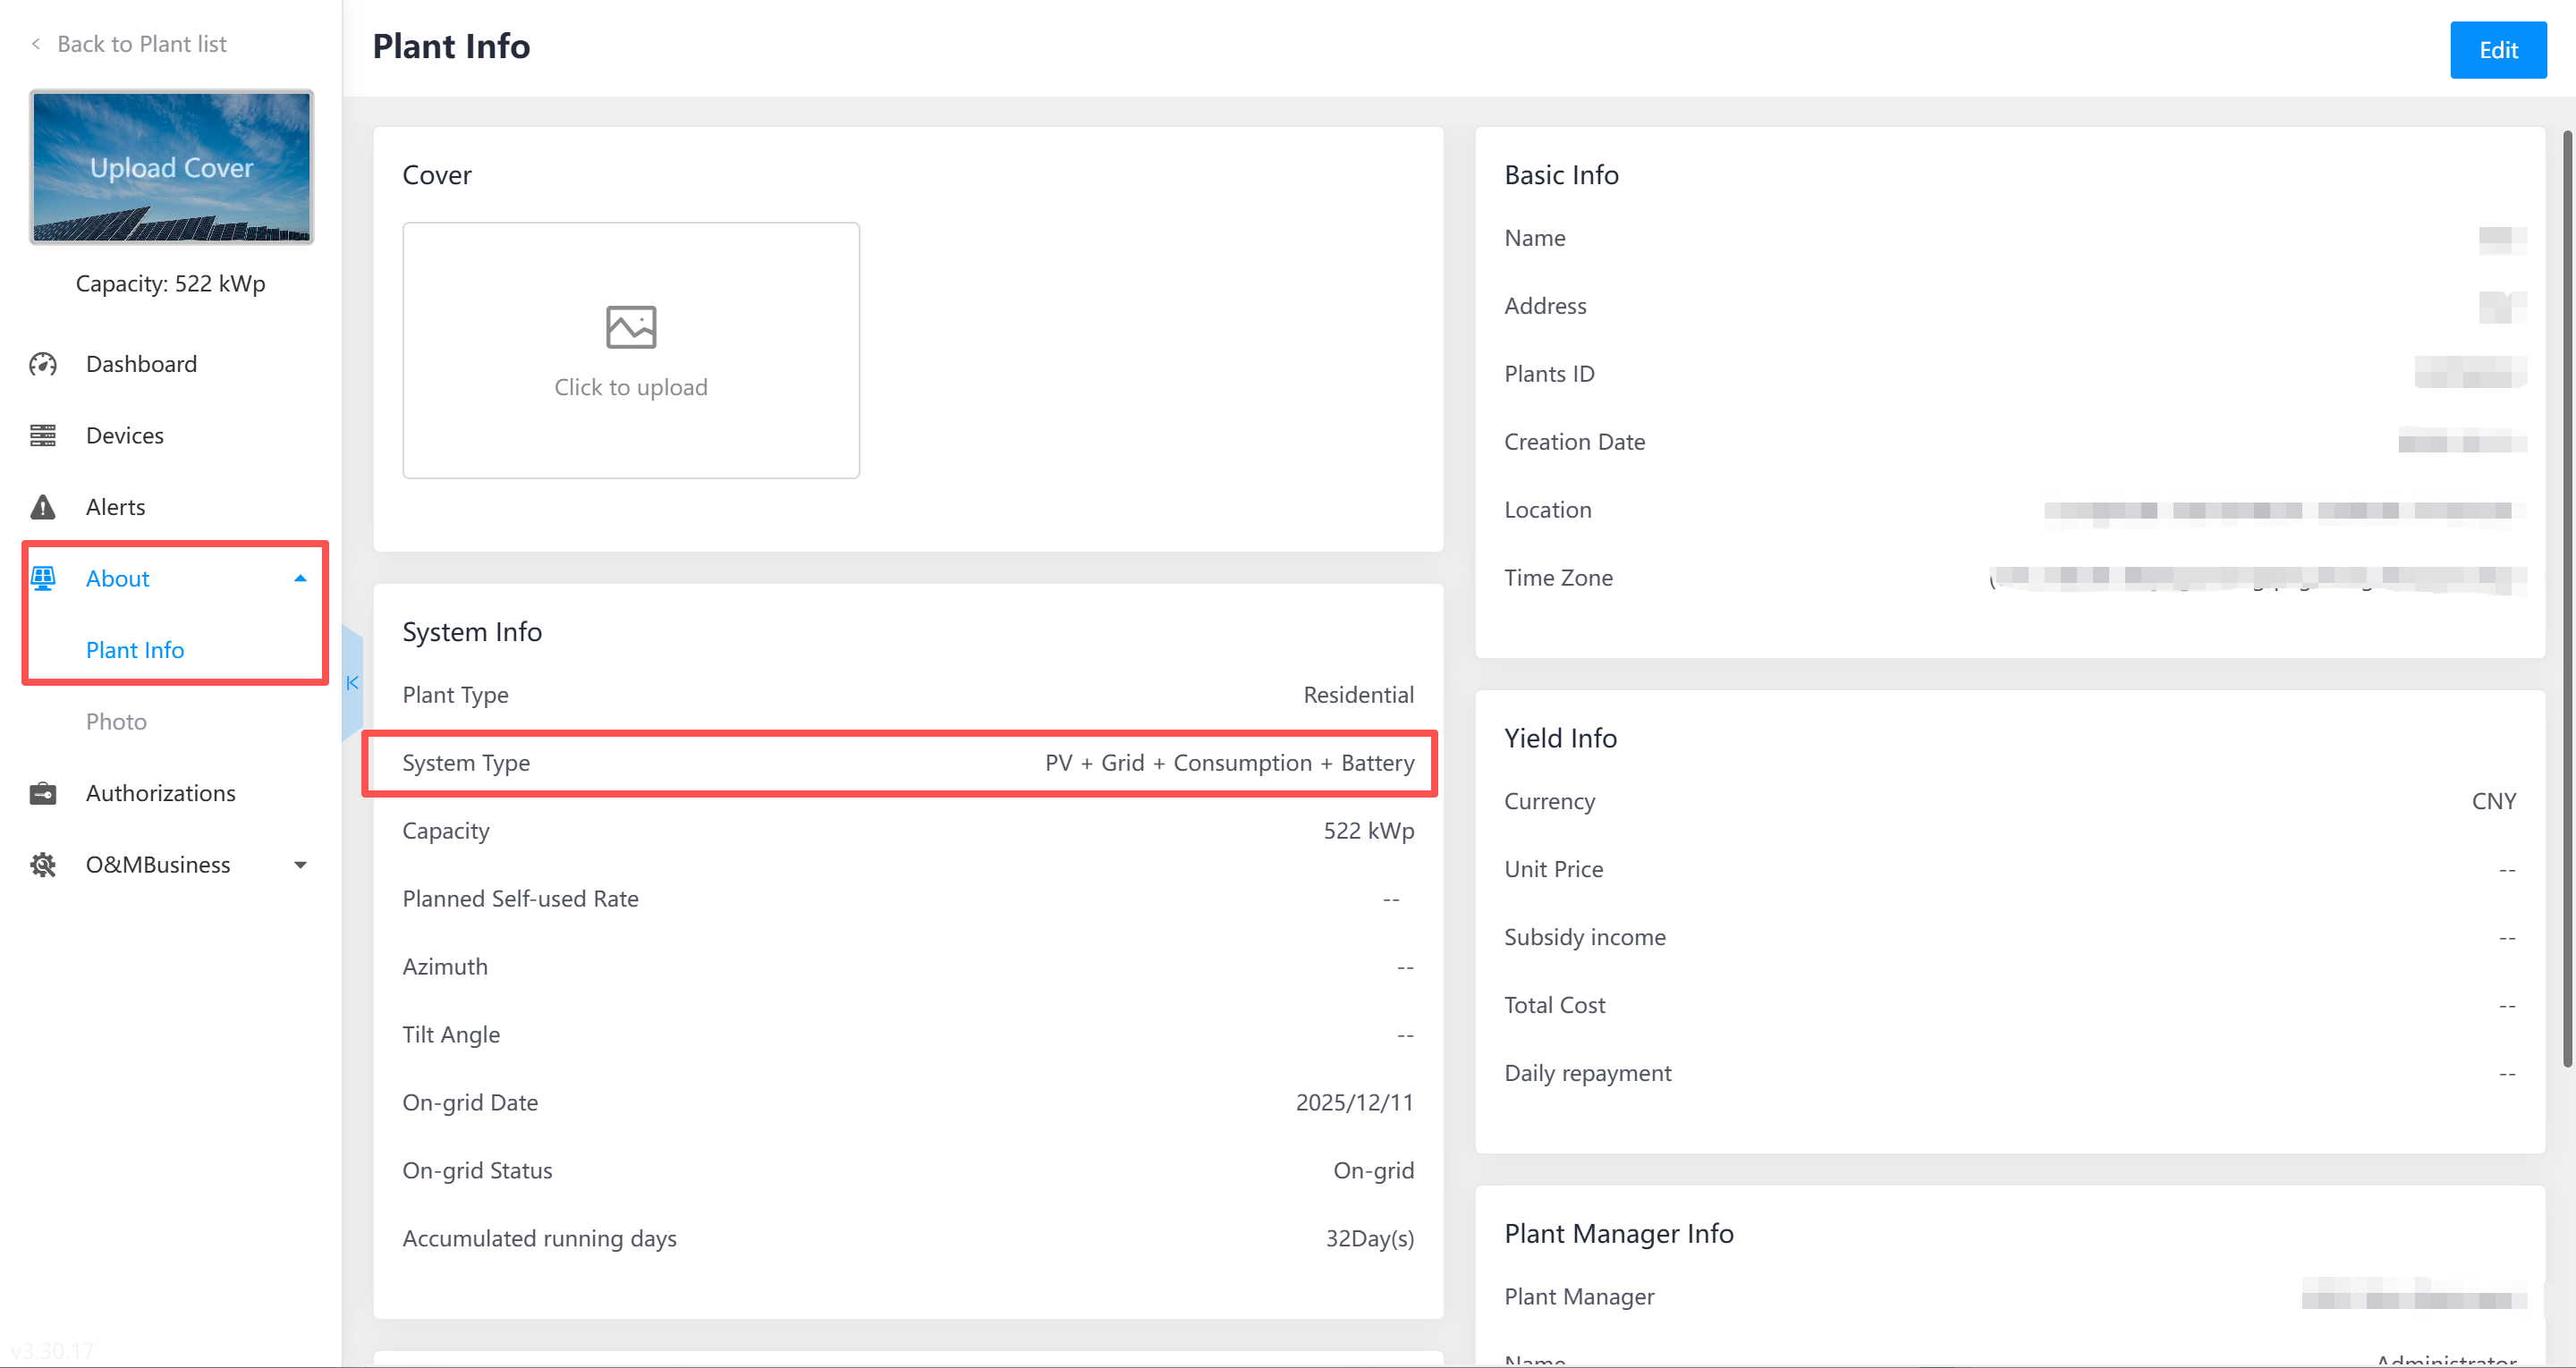Open the Authorizations menu entry
The image size is (2576, 1368).
(x=161, y=793)
